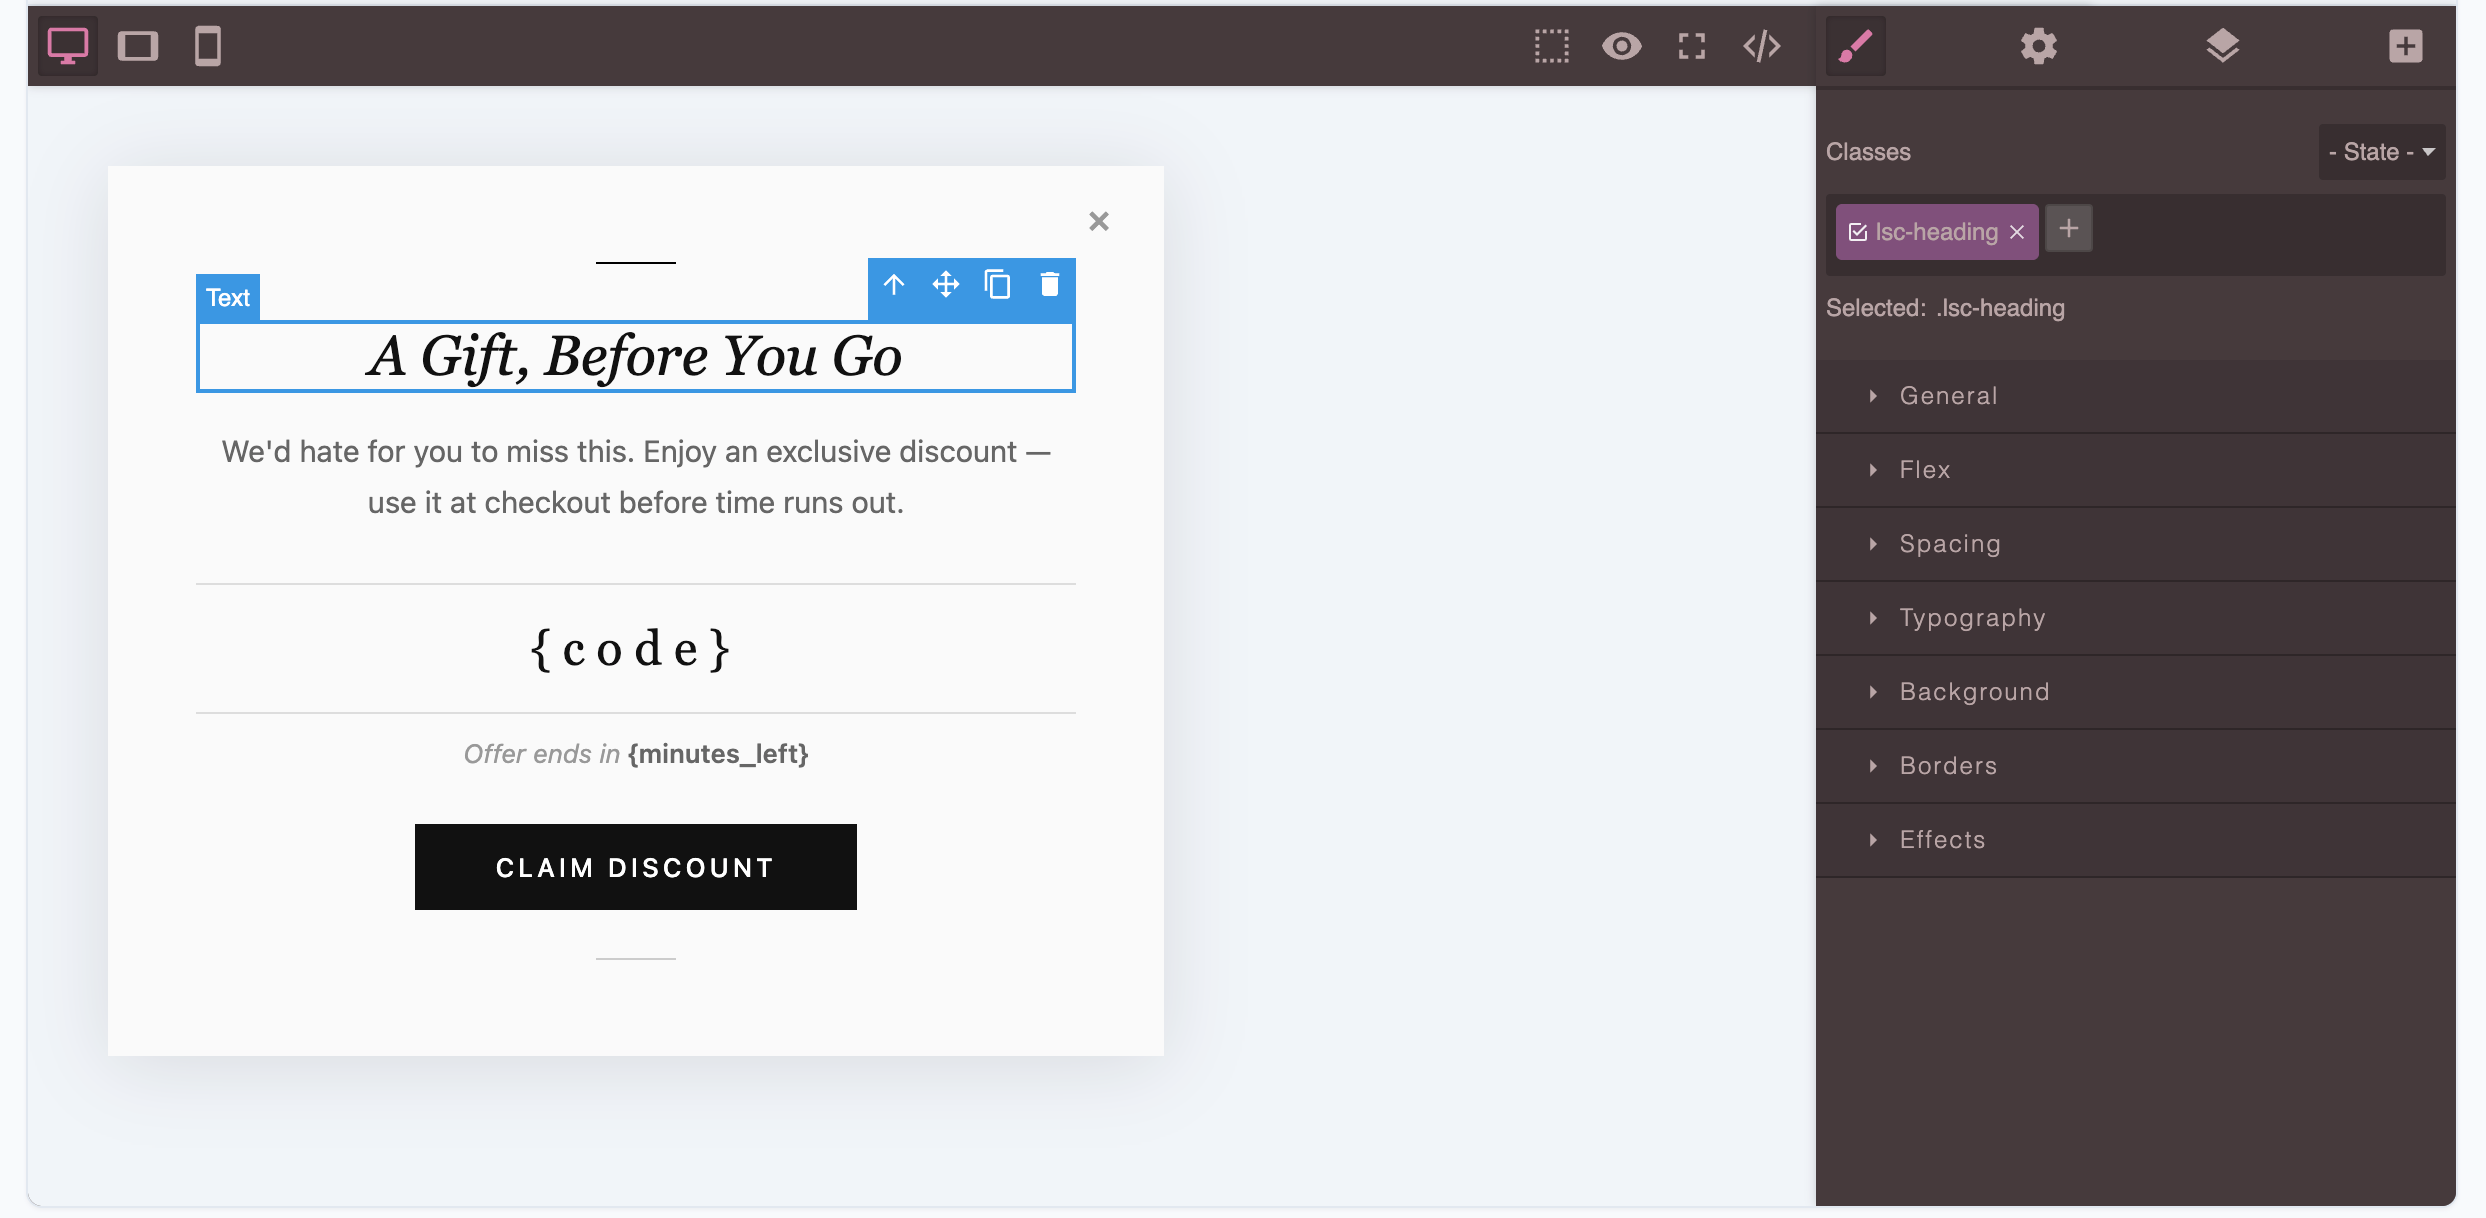Switch to mobile device preview
Viewport: 2486px width, 1218px height.
[208, 46]
